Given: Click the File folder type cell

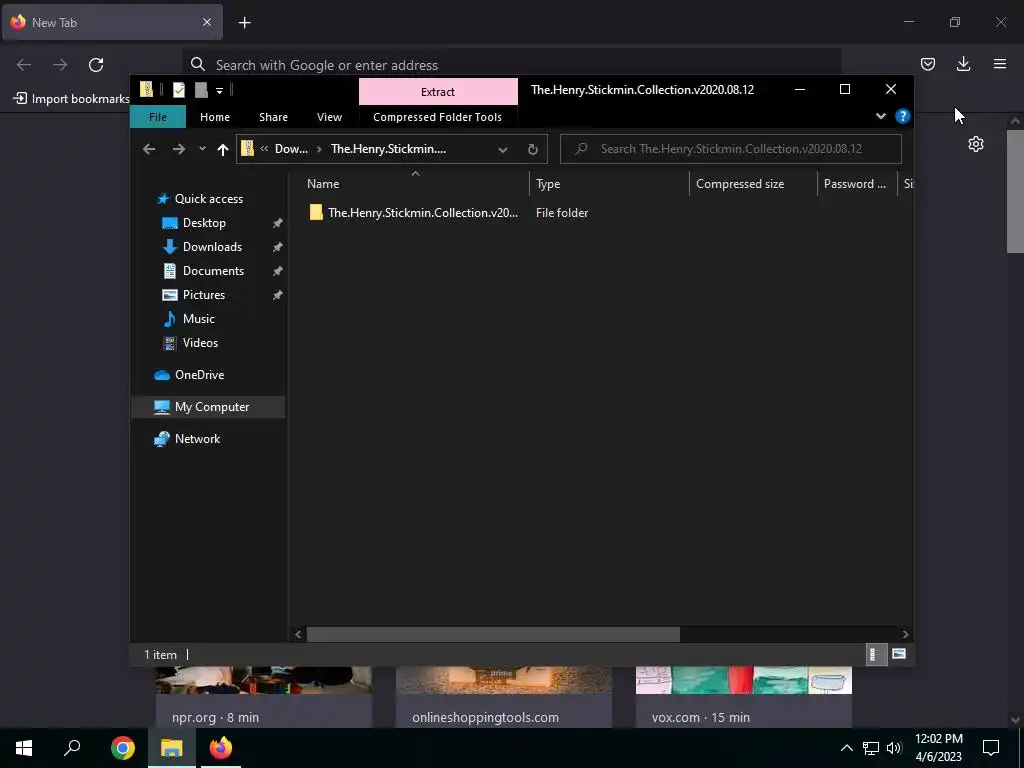Looking at the screenshot, I should coord(562,213).
